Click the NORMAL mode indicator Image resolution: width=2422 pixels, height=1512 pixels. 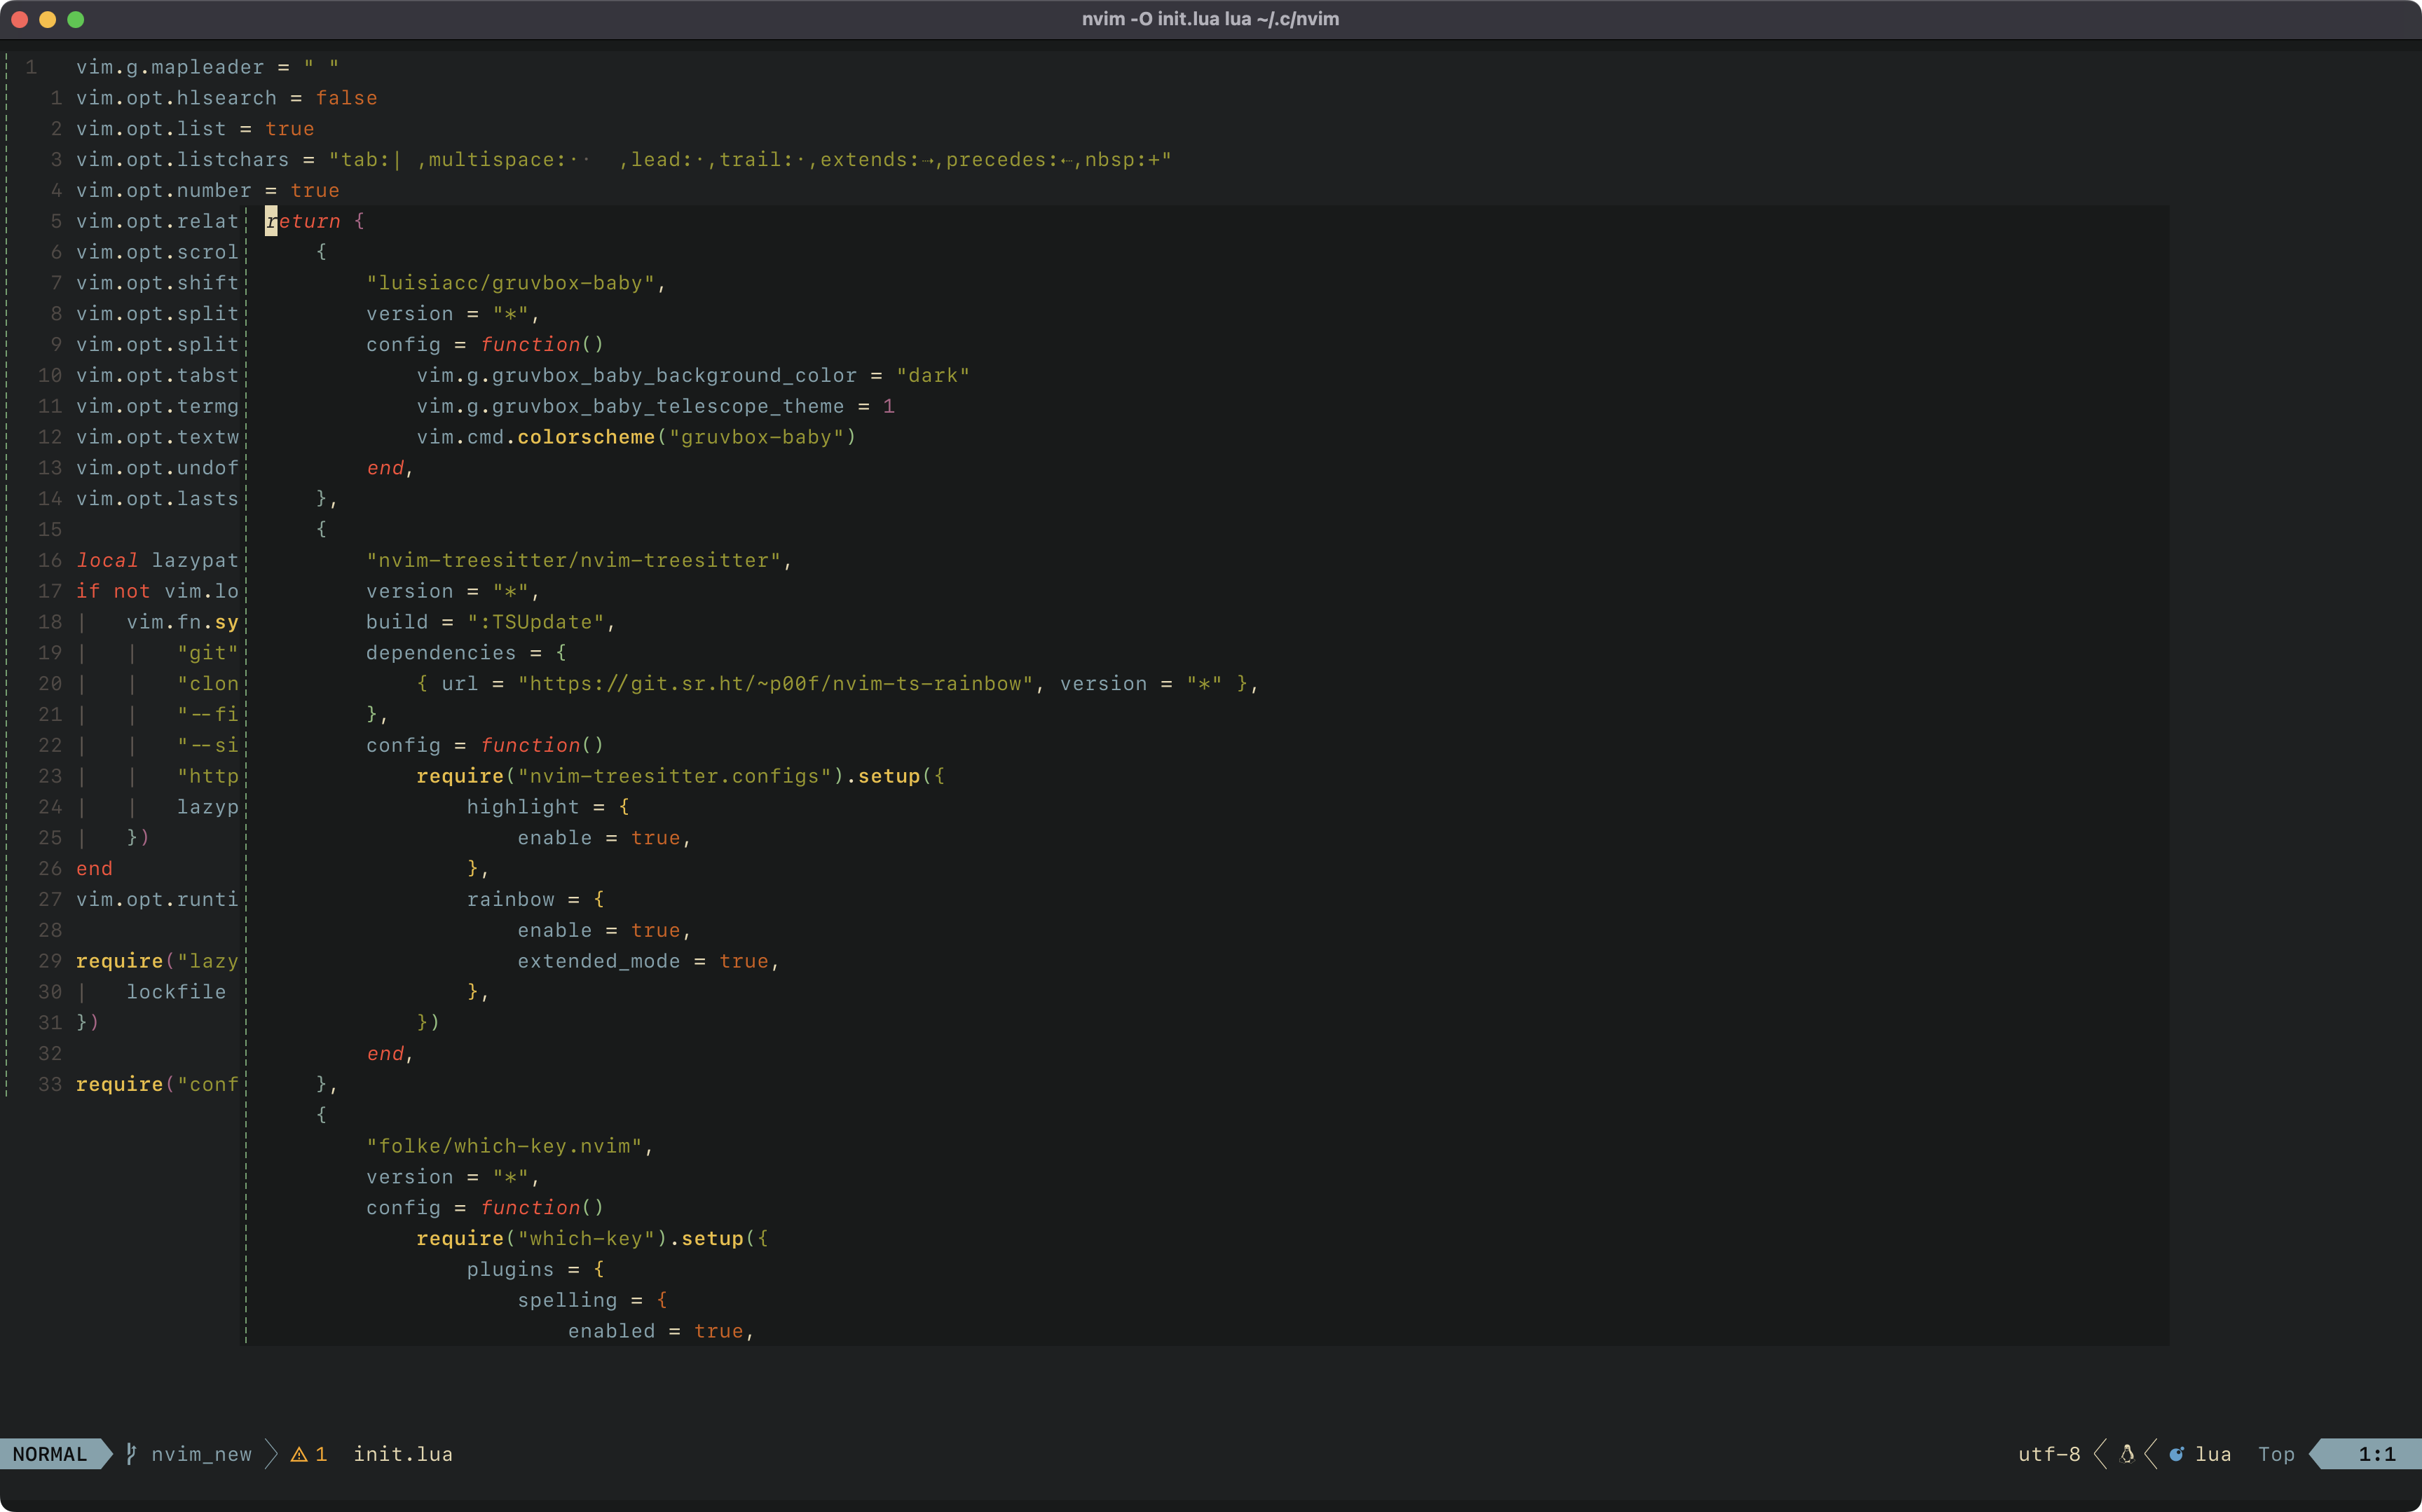coord(50,1454)
